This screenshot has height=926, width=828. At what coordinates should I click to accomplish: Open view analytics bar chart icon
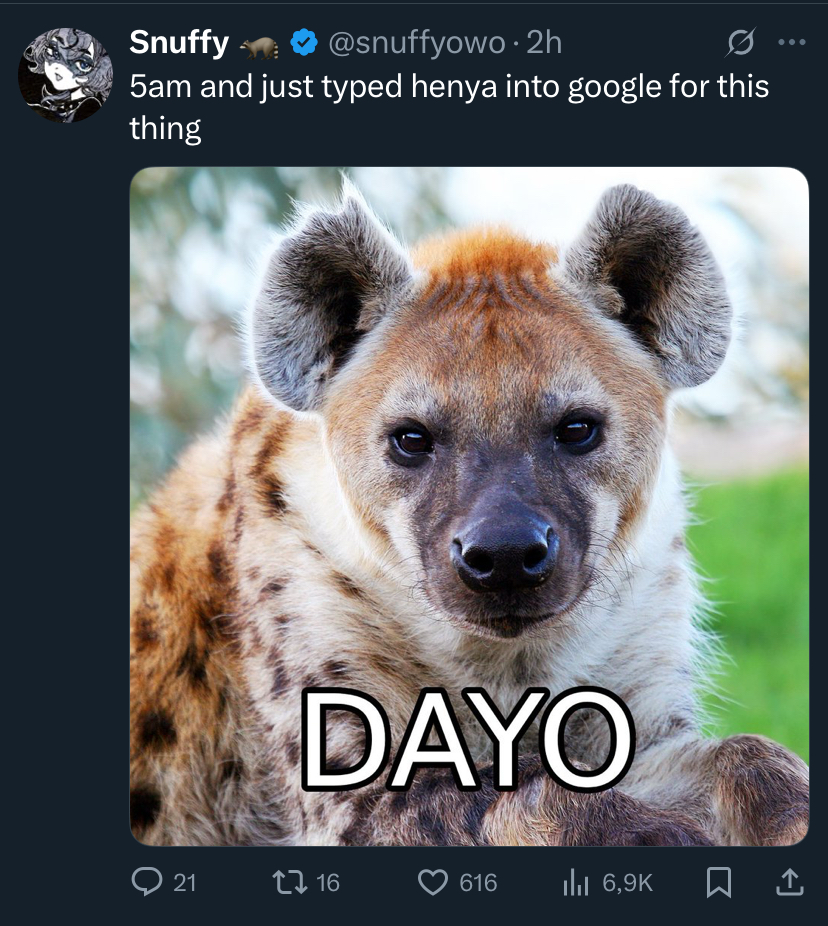pos(574,881)
